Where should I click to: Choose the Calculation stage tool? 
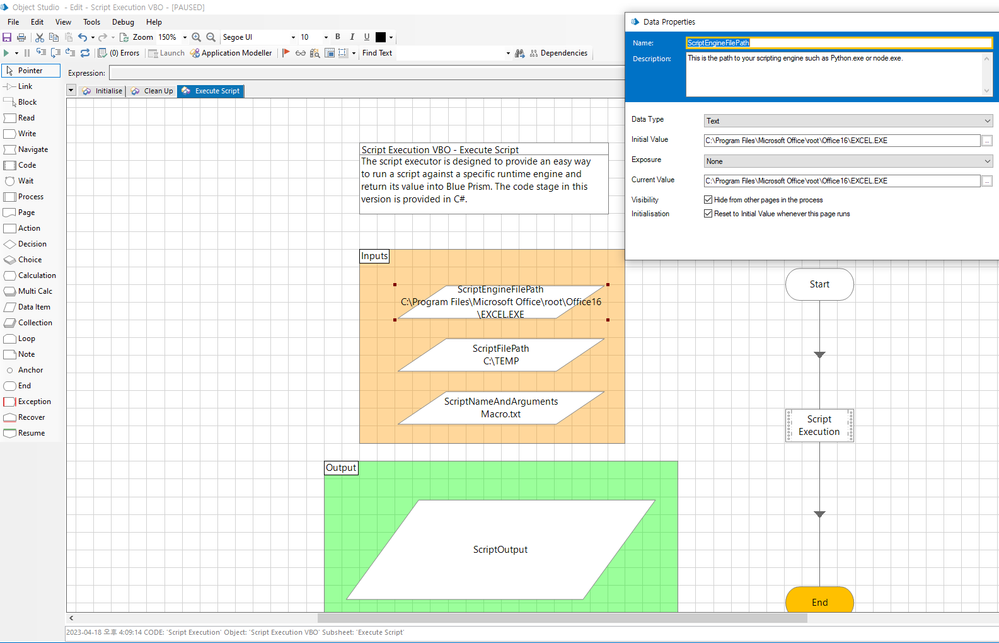[35, 275]
